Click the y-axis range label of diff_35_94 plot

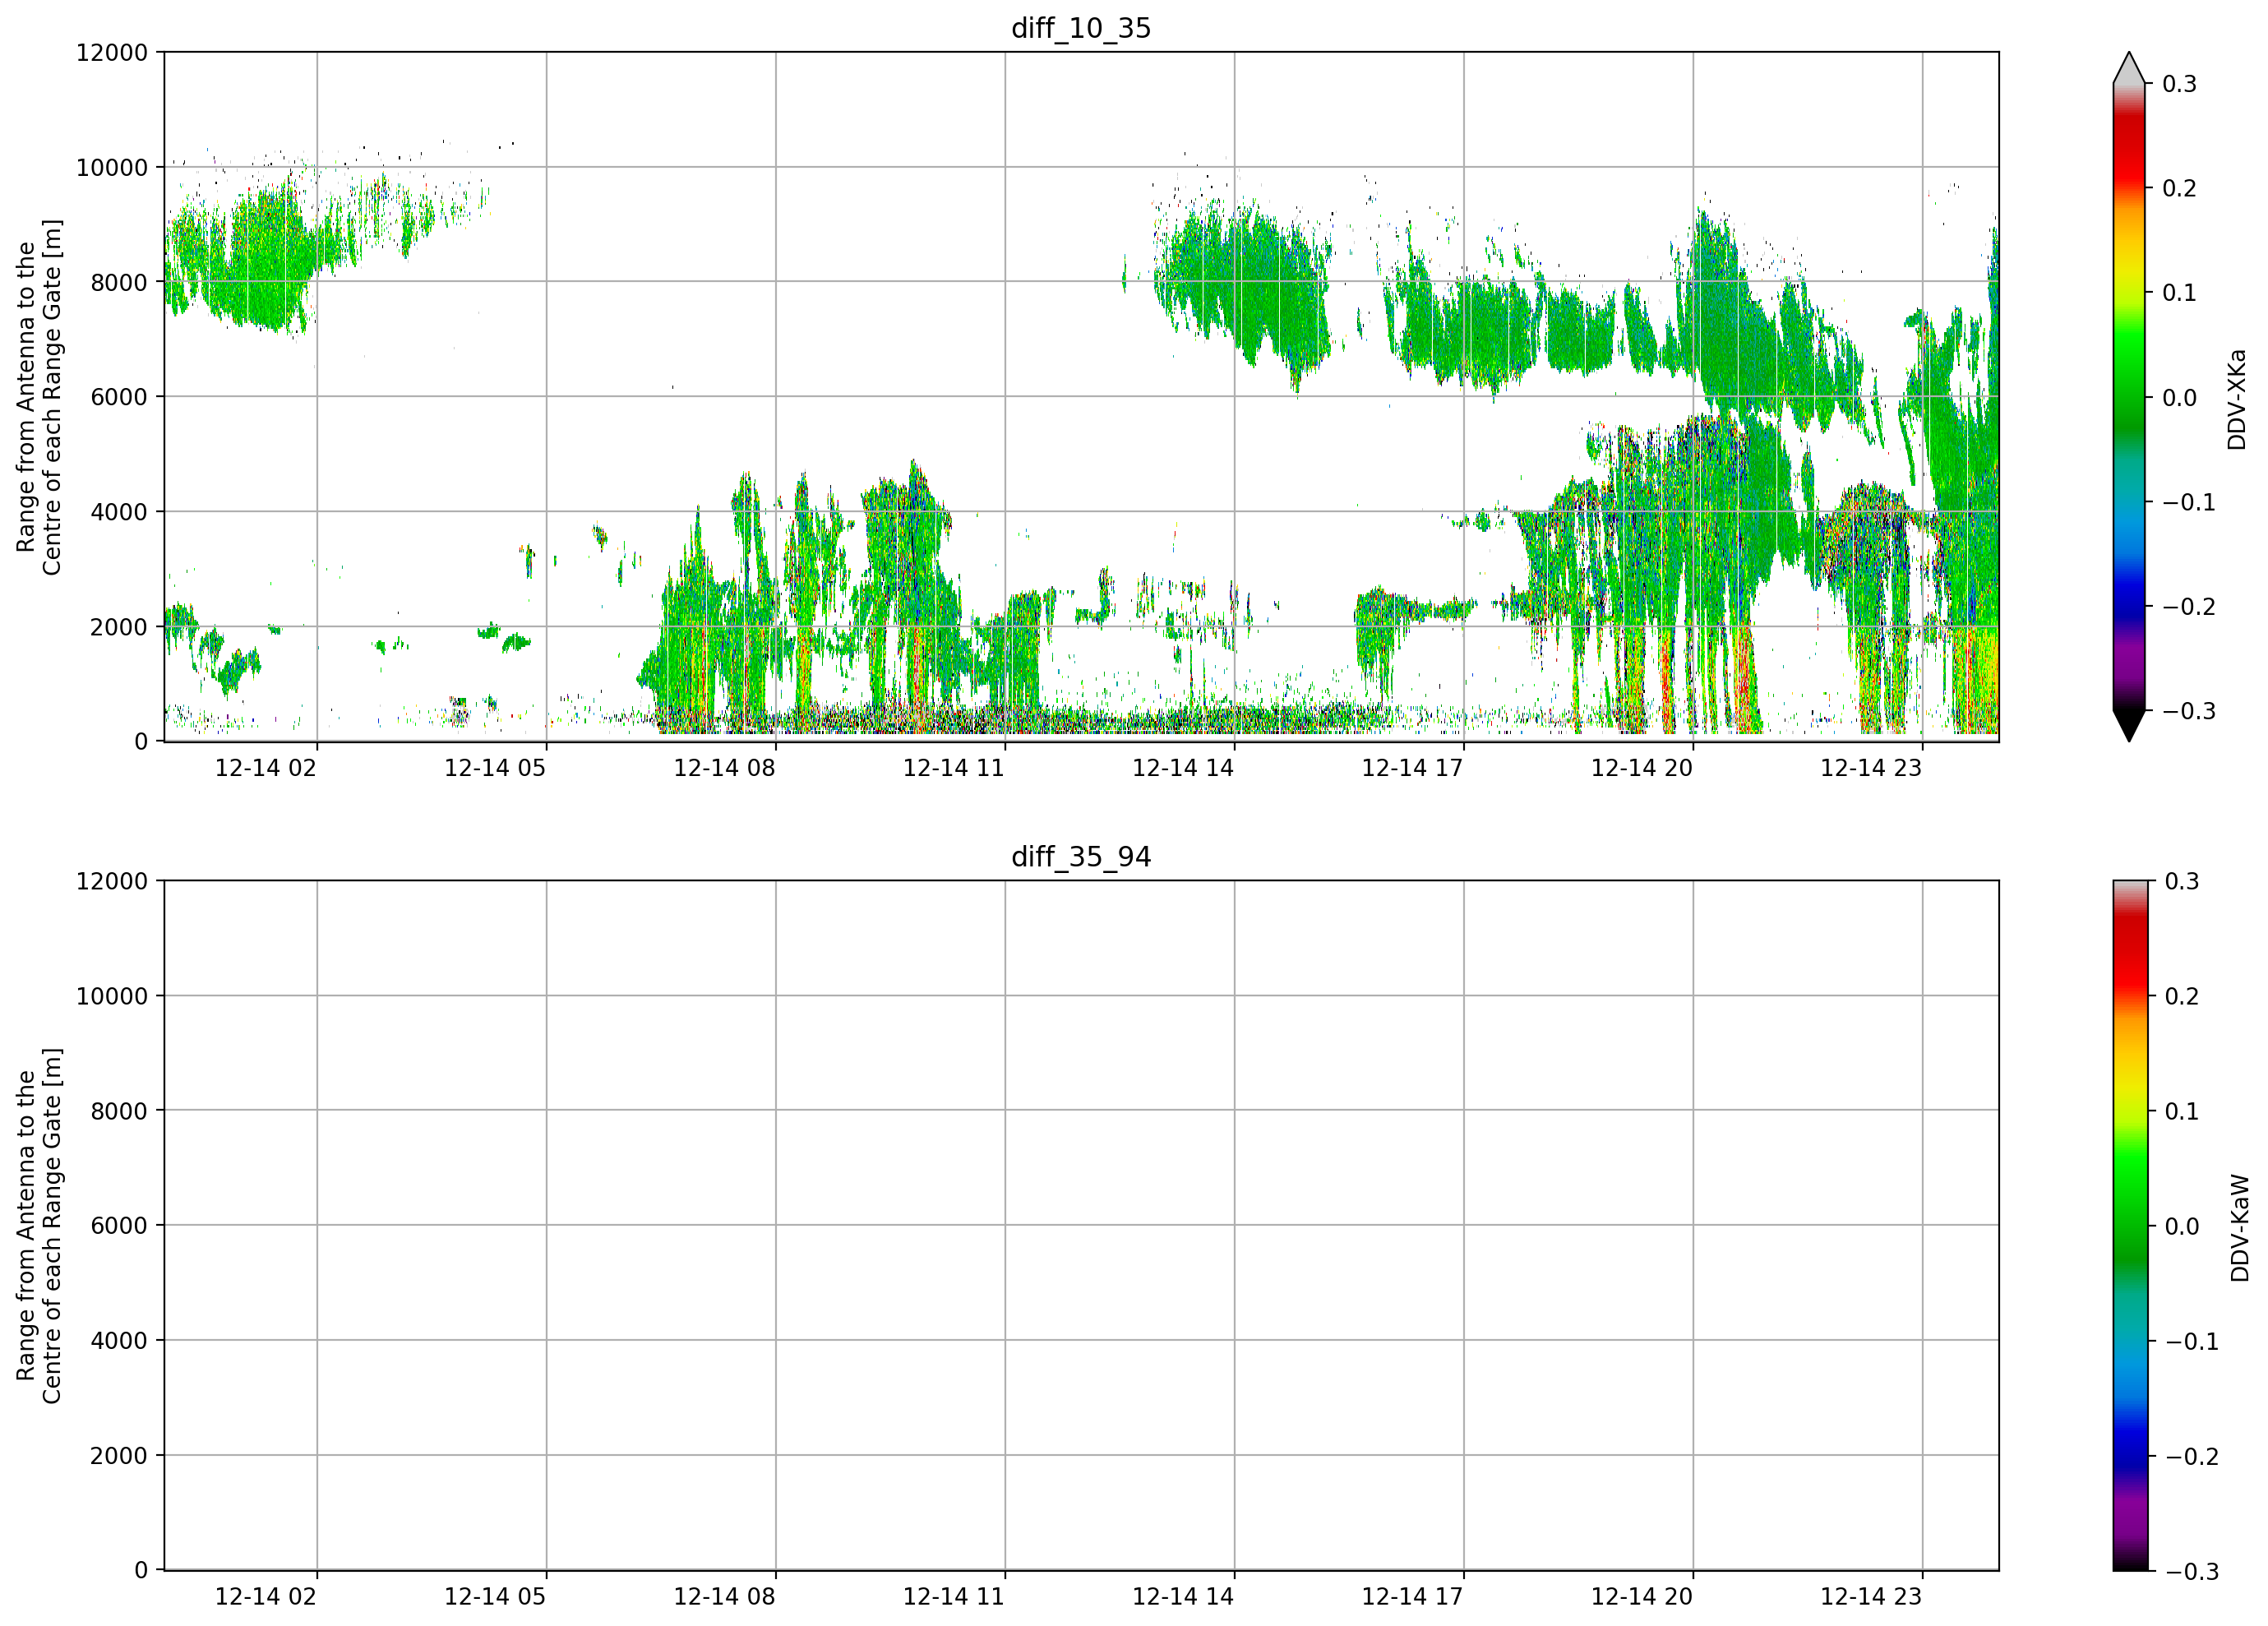pos(39,1226)
